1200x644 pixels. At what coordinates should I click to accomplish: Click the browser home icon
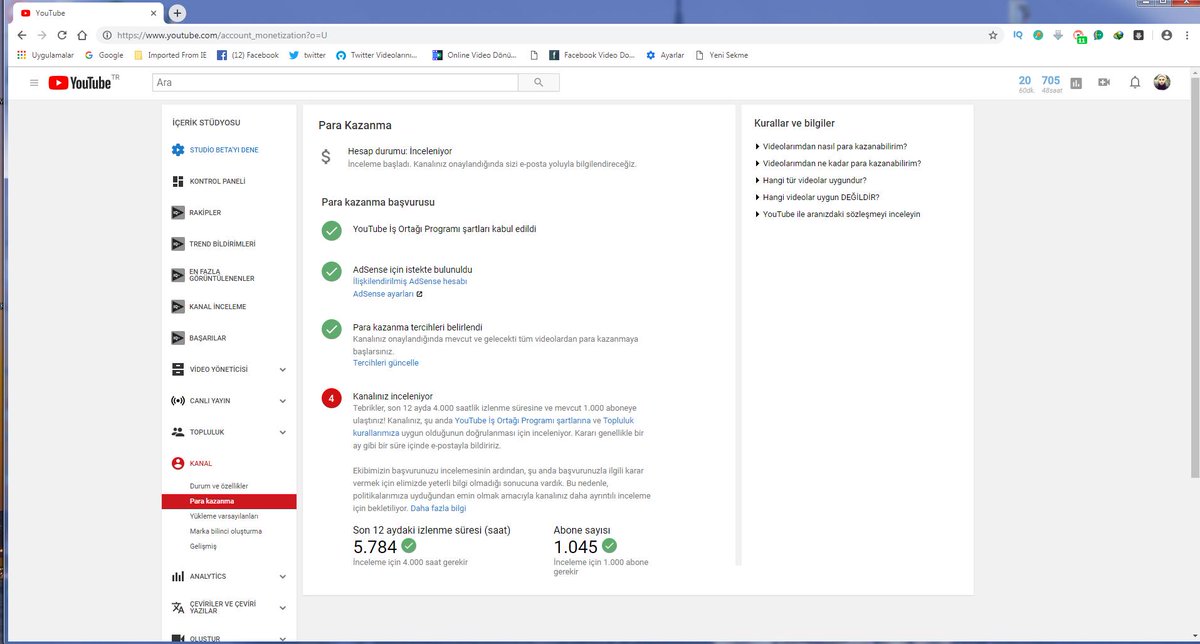82,34
